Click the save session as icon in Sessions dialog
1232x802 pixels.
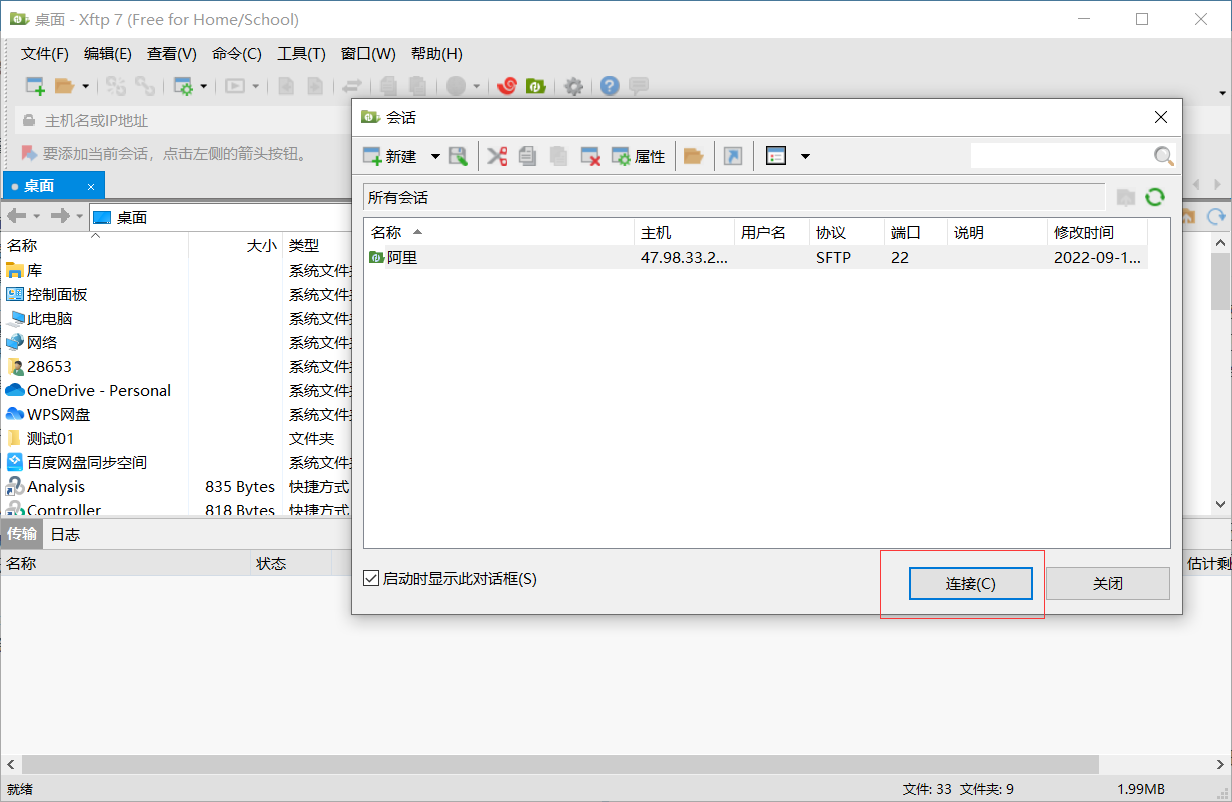(458, 156)
